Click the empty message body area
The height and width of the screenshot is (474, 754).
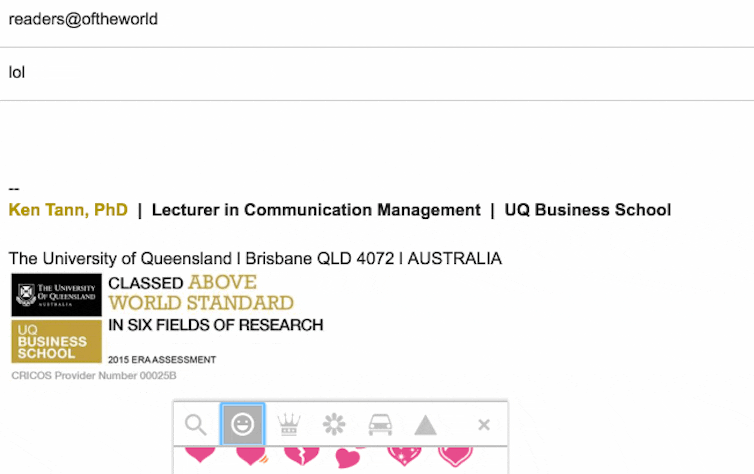(x=377, y=139)
